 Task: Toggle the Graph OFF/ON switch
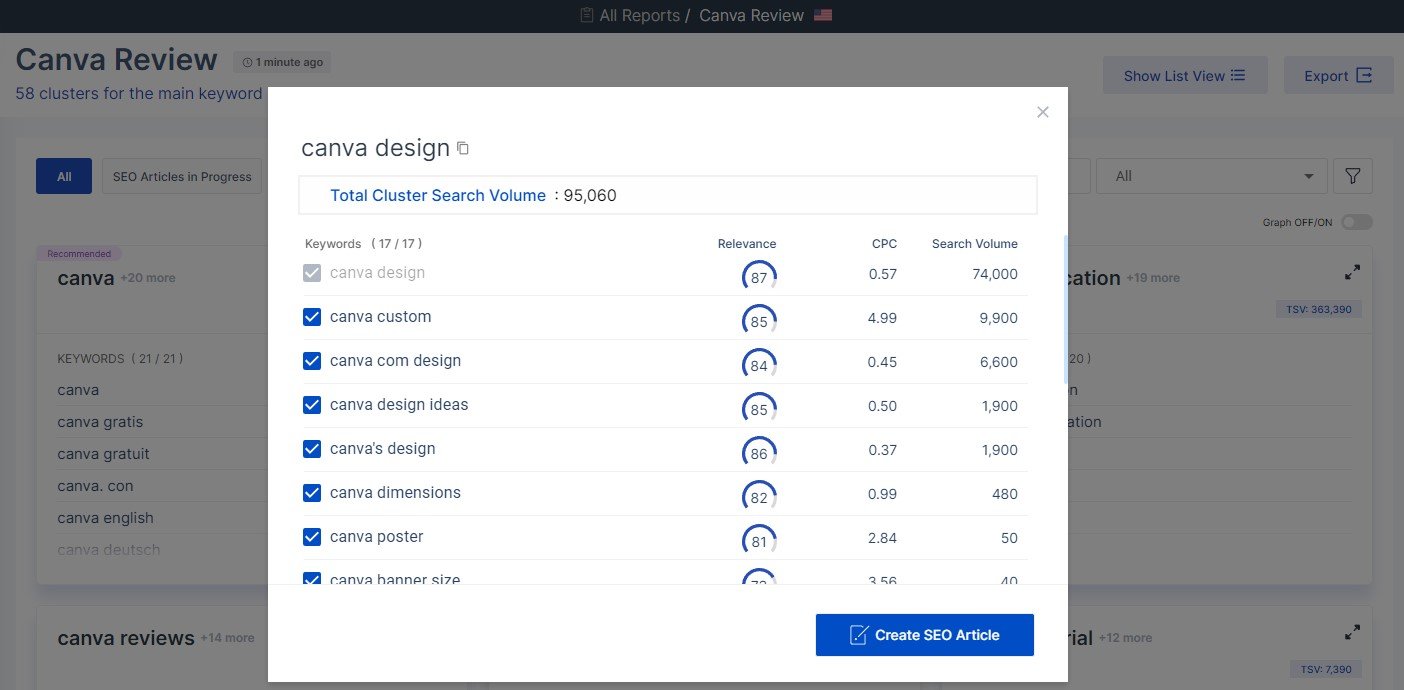point(1356,222)
